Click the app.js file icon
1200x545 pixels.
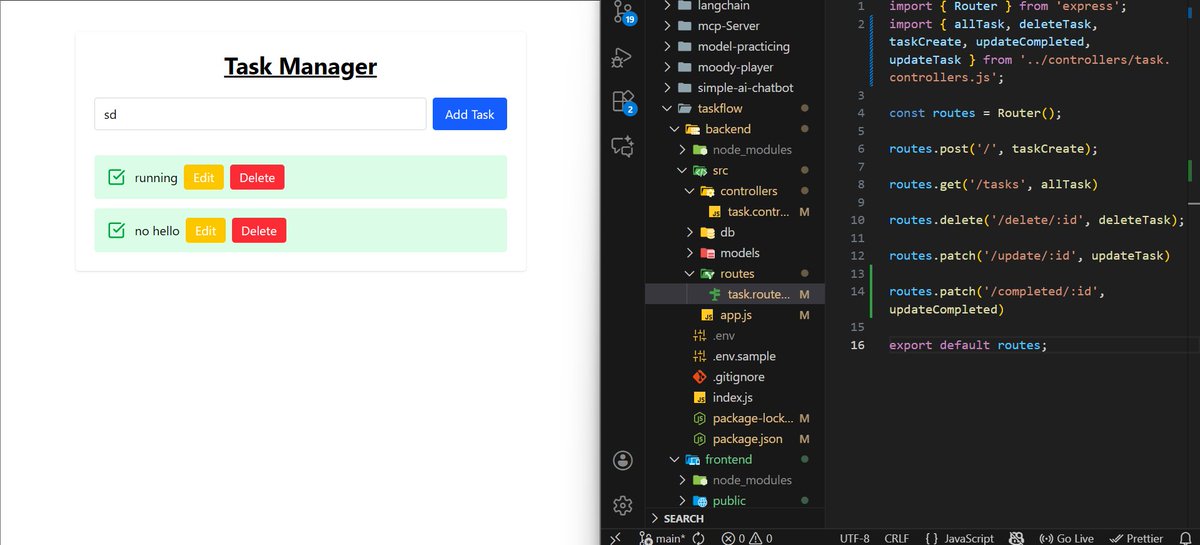coord(708,315)
